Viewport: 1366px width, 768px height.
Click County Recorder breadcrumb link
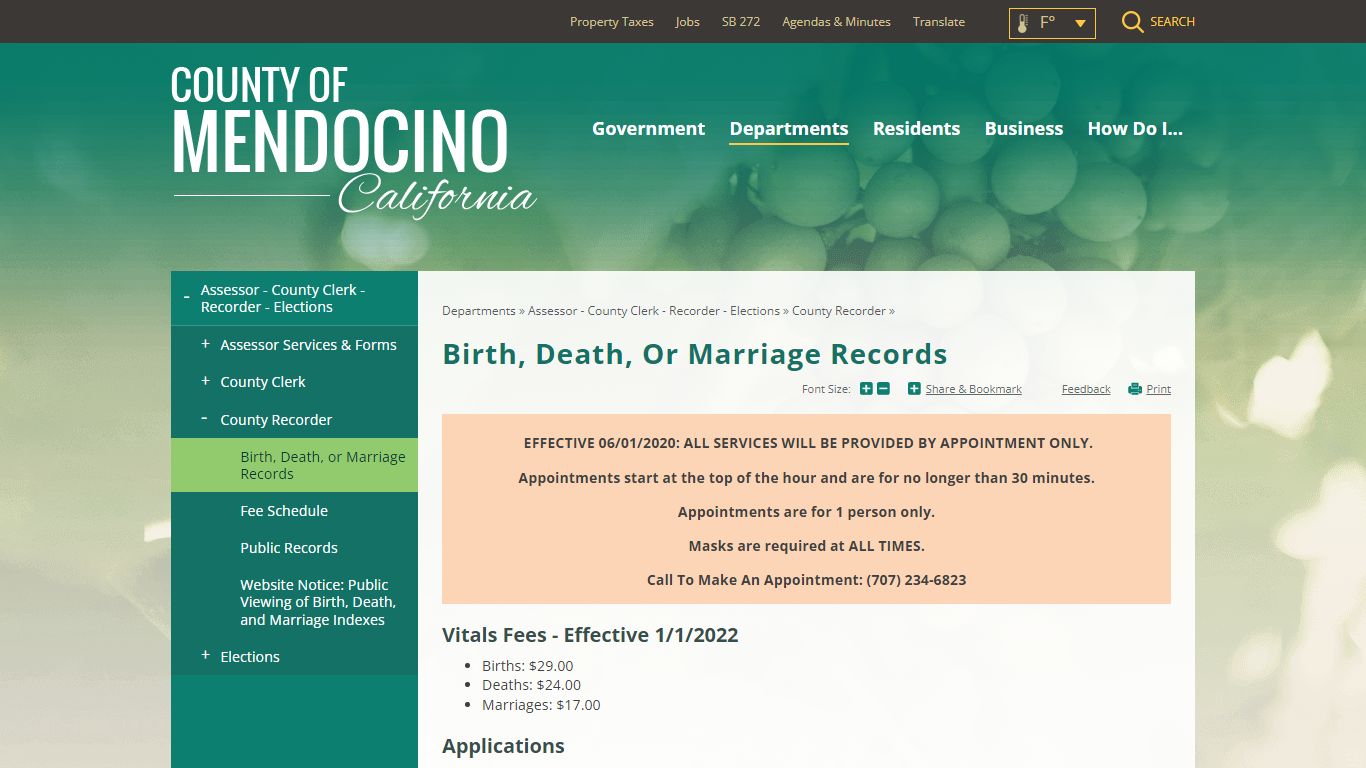[x=839, y=311]
